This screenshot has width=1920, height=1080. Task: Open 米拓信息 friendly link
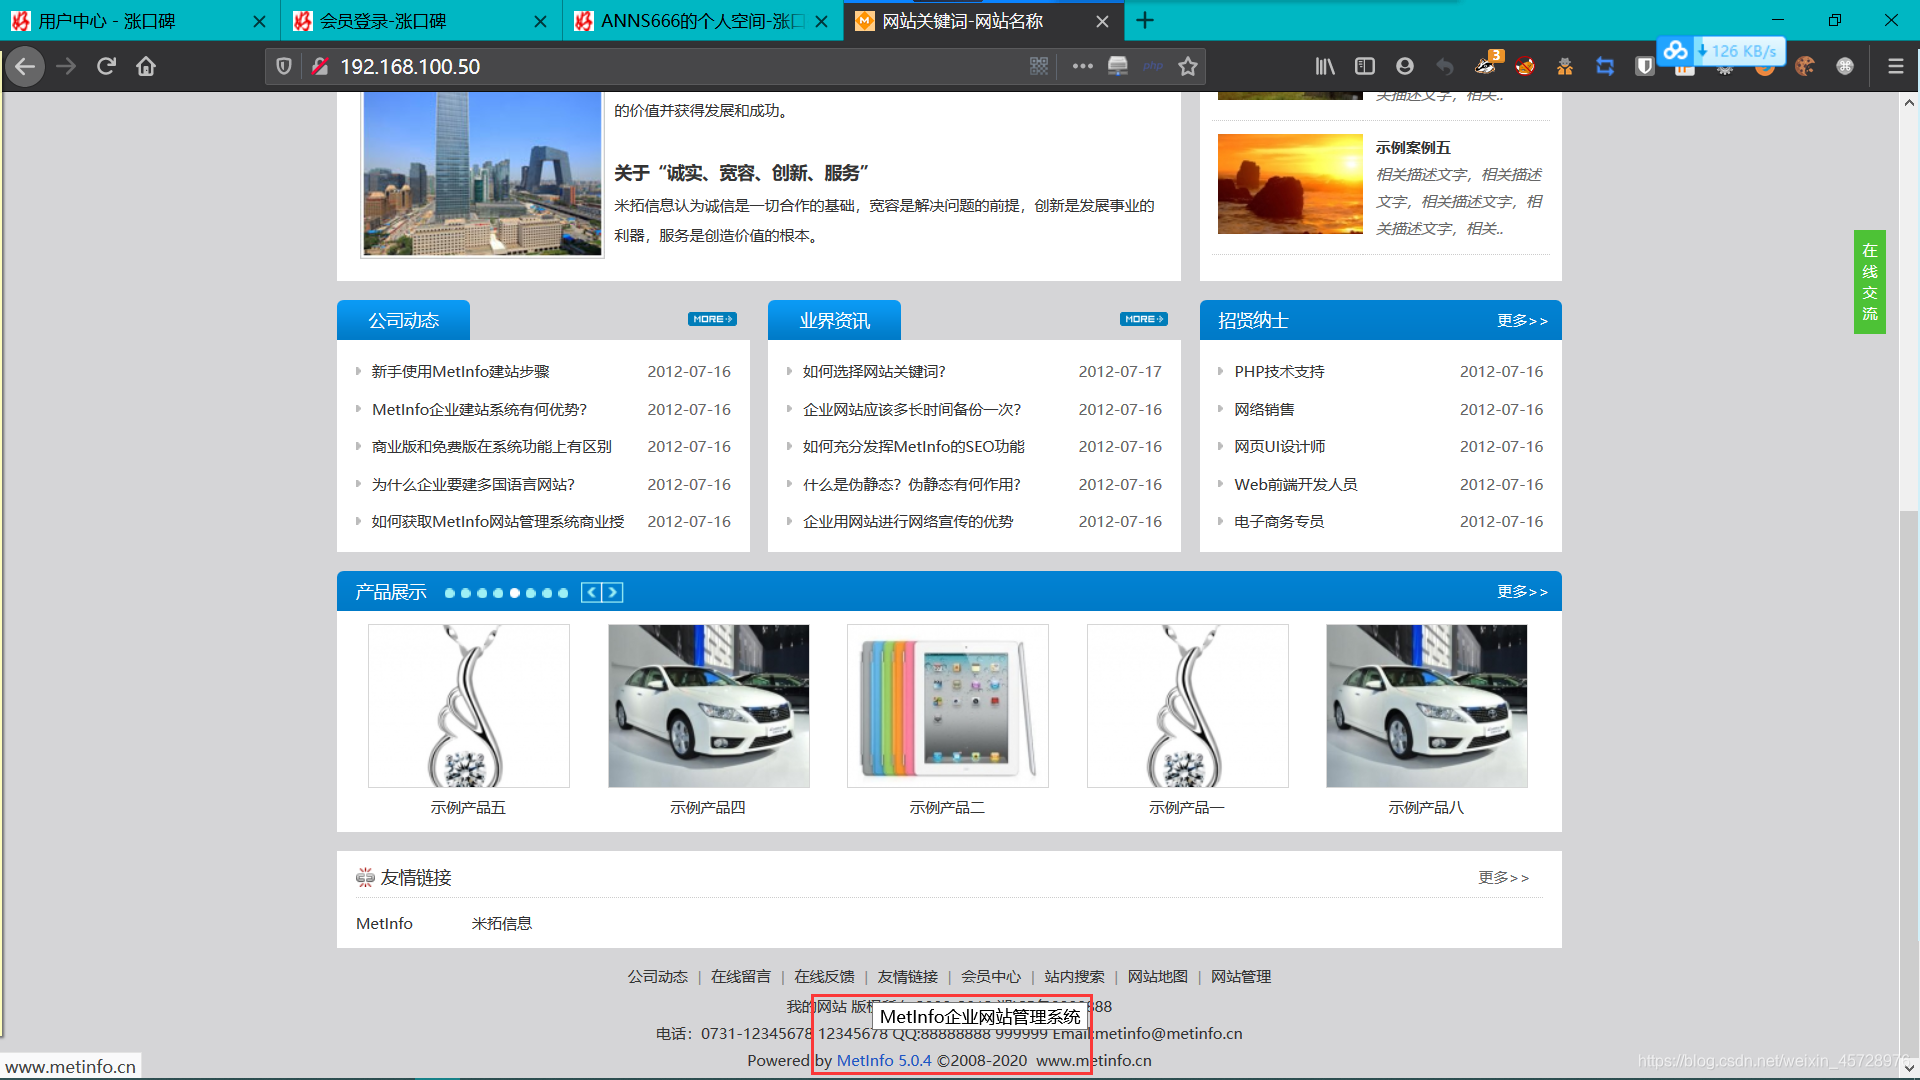click(501, 923)
